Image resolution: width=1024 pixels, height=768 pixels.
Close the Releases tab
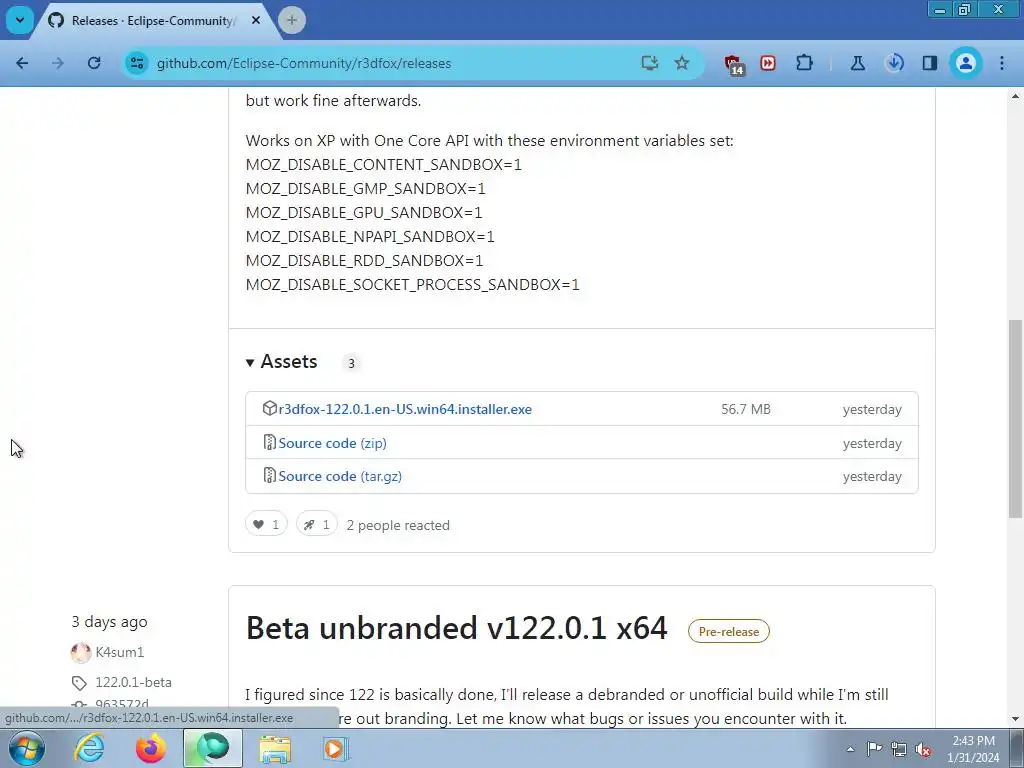tap(256, 20)
